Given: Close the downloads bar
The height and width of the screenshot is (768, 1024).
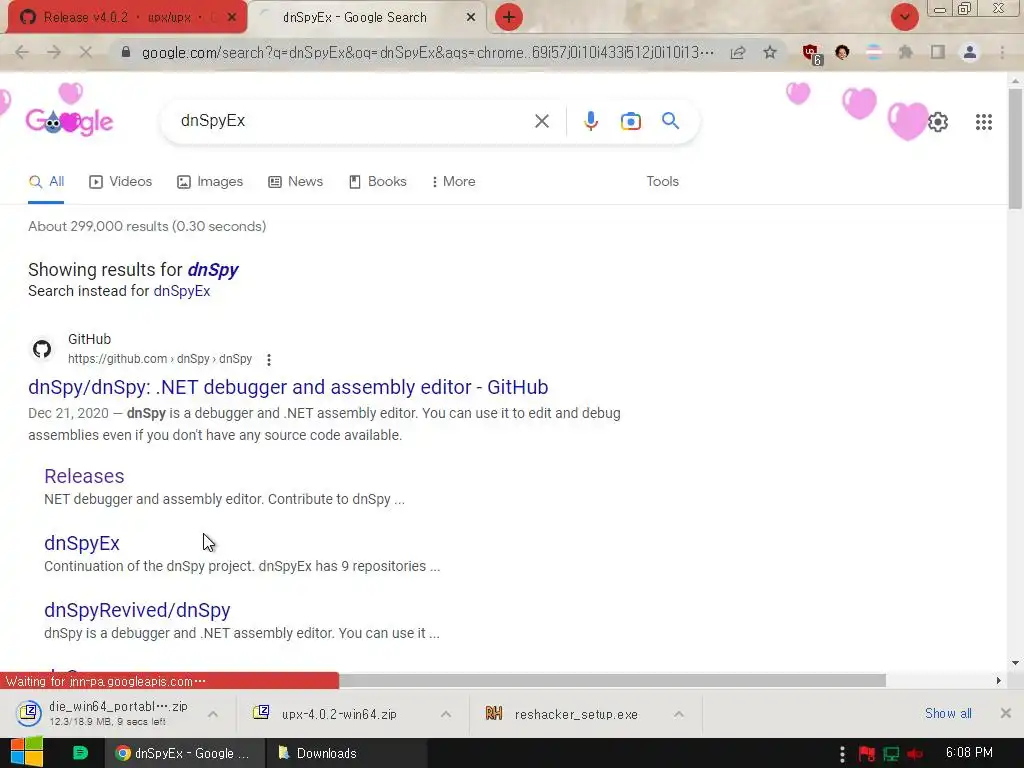Looking at the screenshot, I should (1006, 713).
